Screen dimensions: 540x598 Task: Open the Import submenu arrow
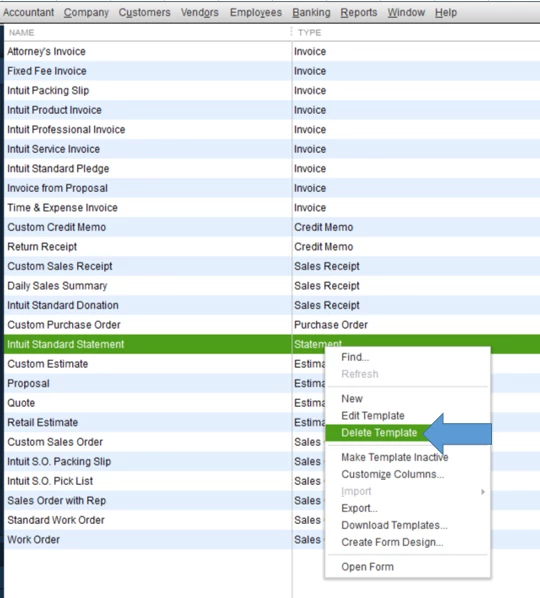[x=483, y=492]
